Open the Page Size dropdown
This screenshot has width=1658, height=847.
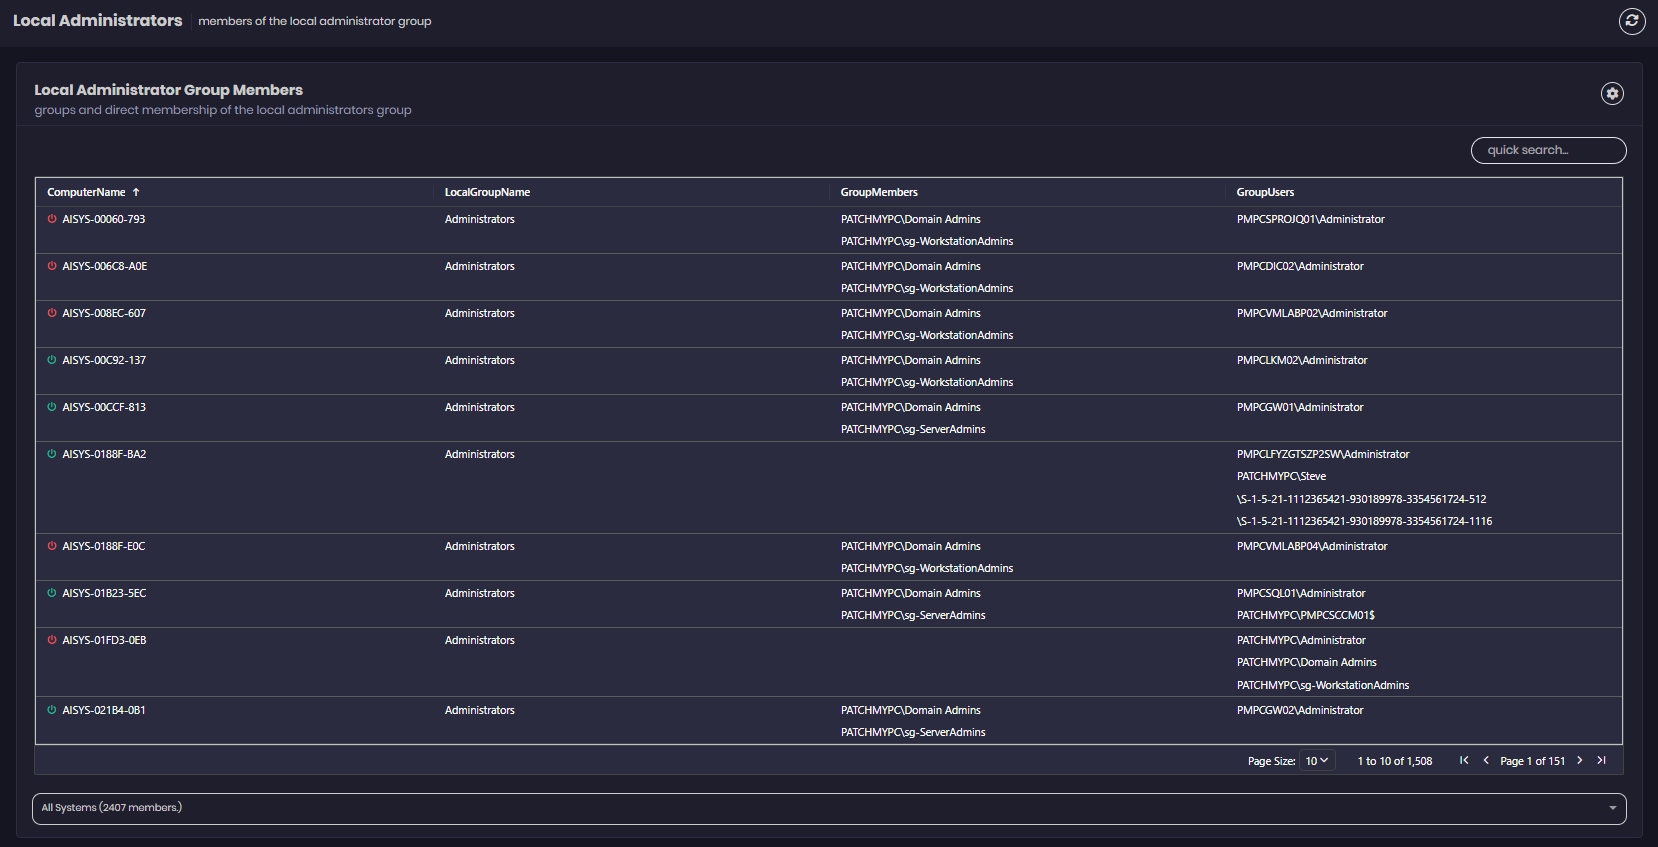(1317, 761)
